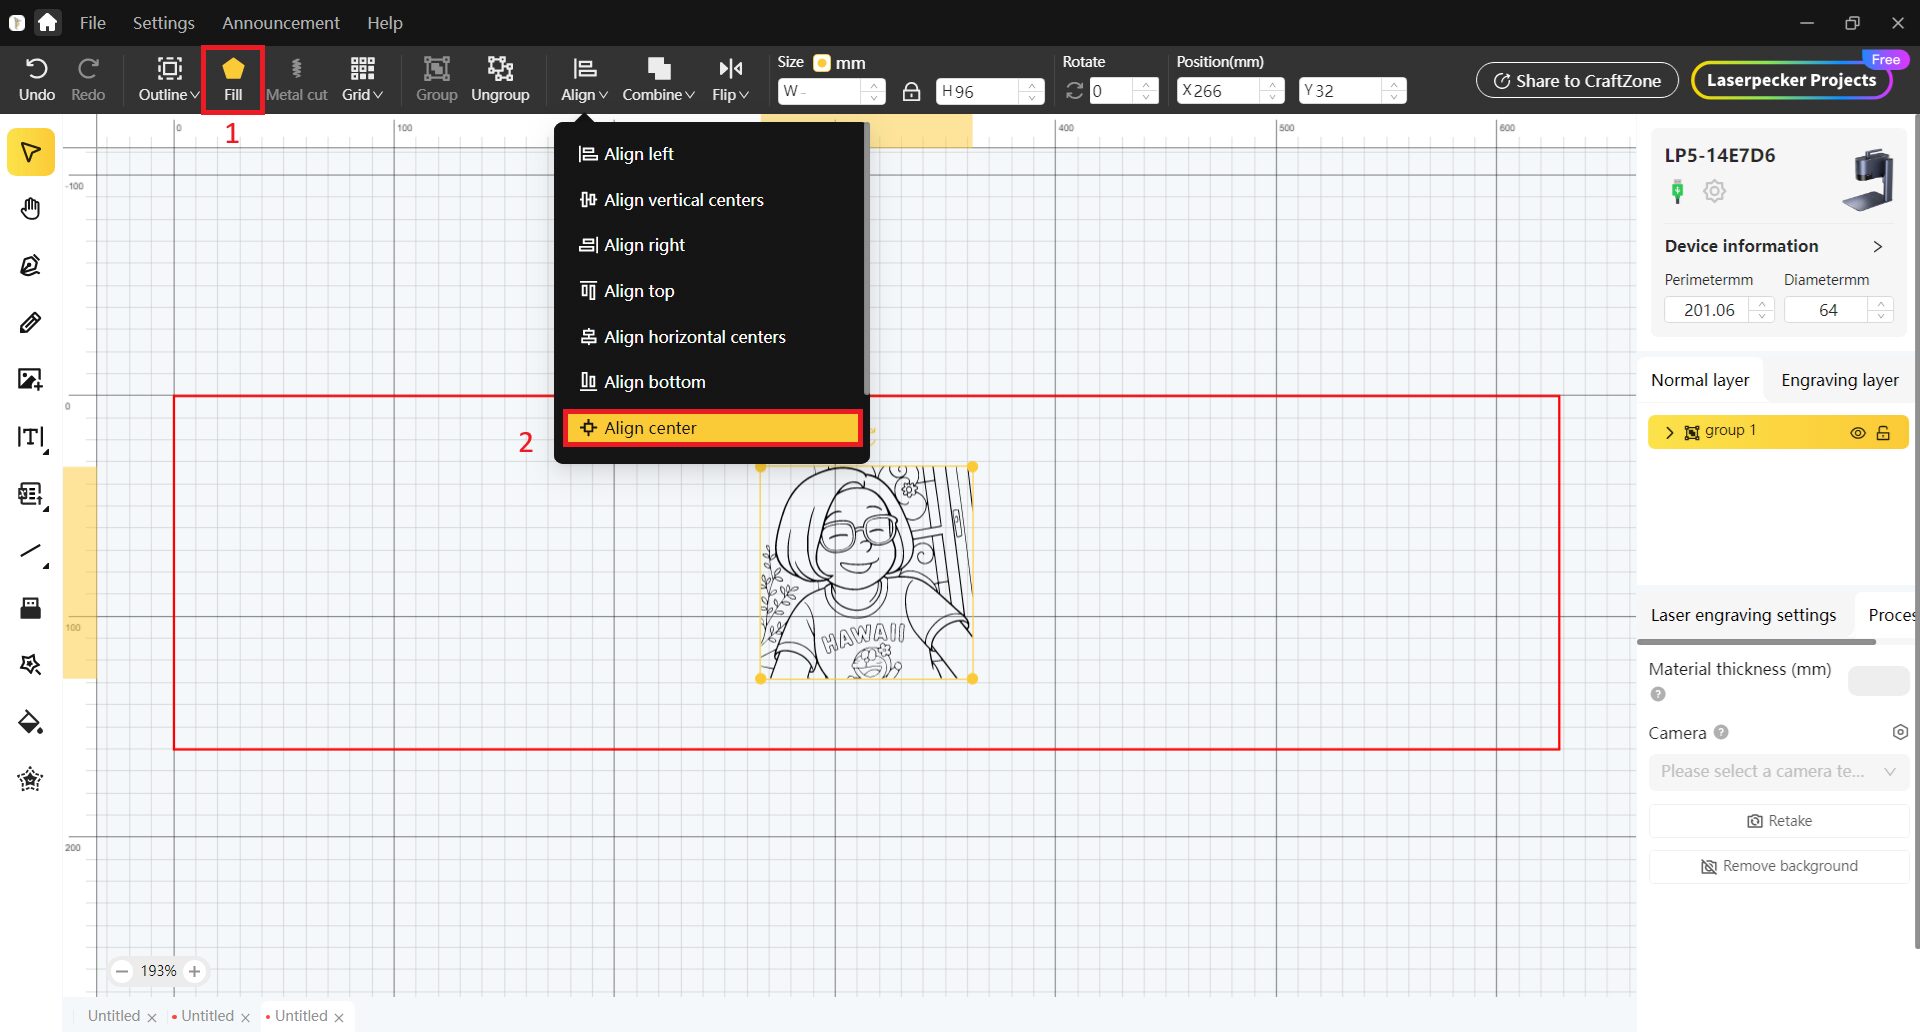Zoom out with the minus button
This screenshot has width=1920, height=1032.
pyautogui.click(x=122, y=971)
